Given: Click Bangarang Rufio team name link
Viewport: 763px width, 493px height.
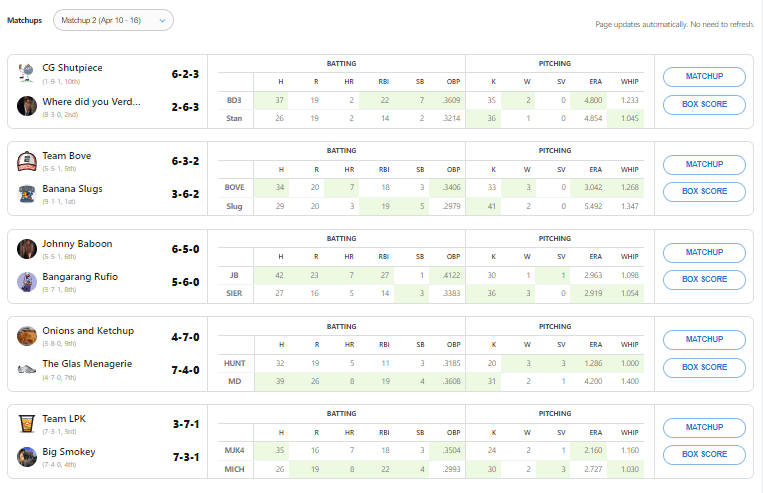Looking at the screenshot, I should coord(79,276).
